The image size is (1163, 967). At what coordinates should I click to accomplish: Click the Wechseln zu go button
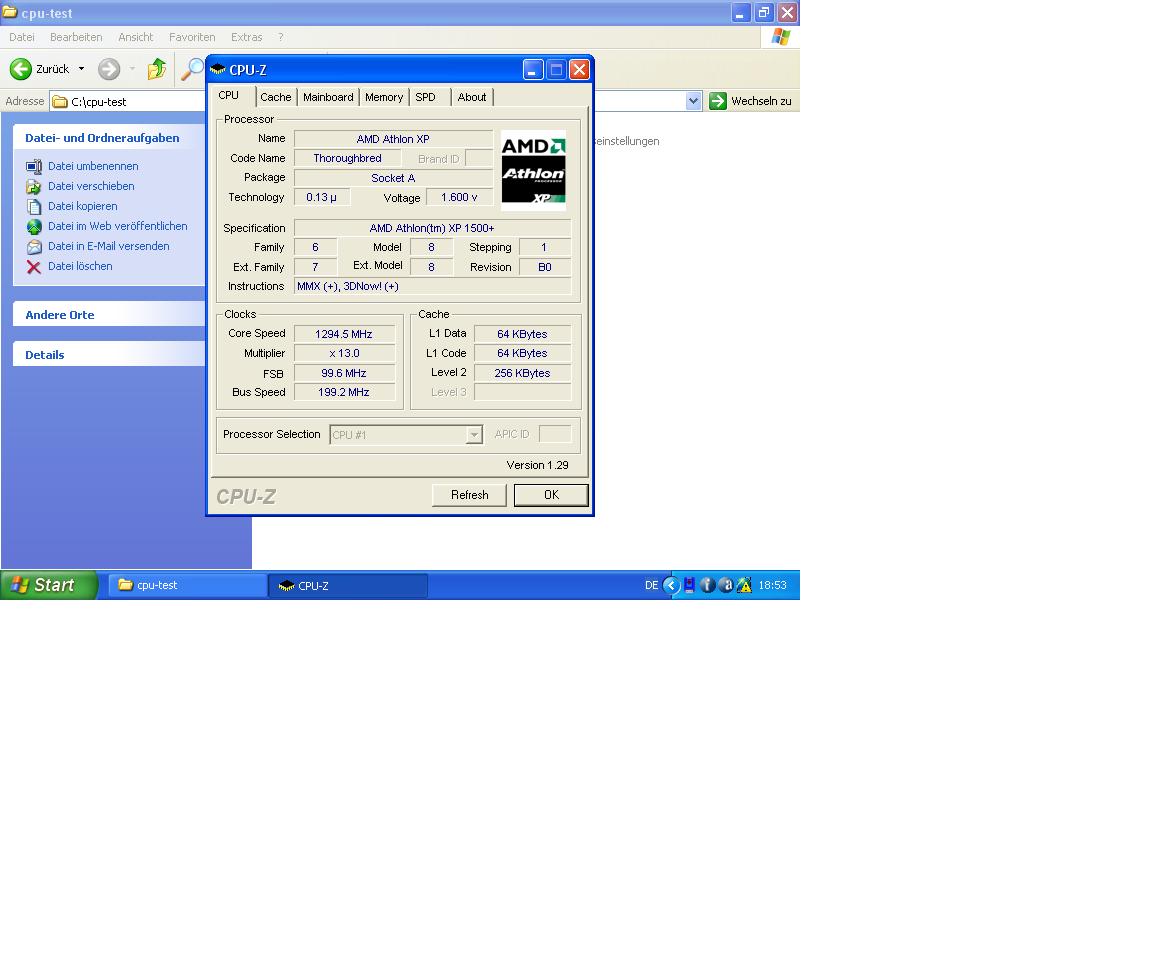[x=751, y=101]
